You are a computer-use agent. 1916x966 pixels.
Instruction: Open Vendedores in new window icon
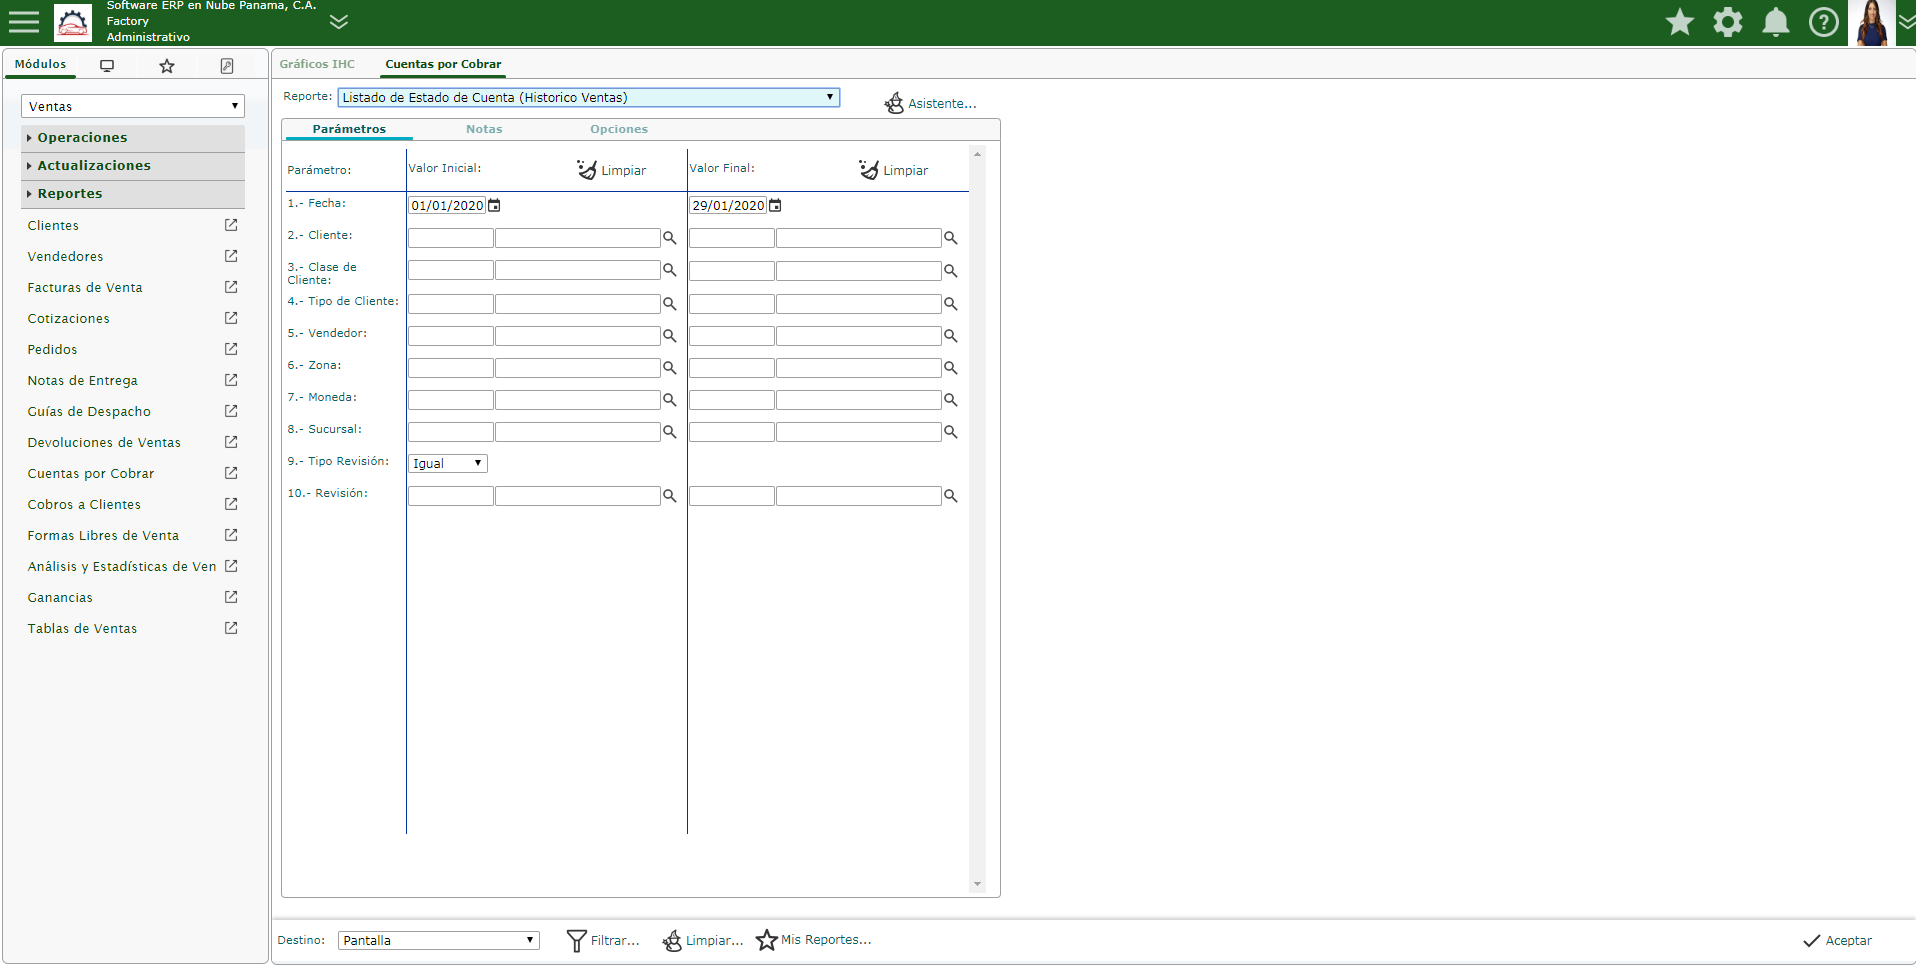tap(231, 256)
